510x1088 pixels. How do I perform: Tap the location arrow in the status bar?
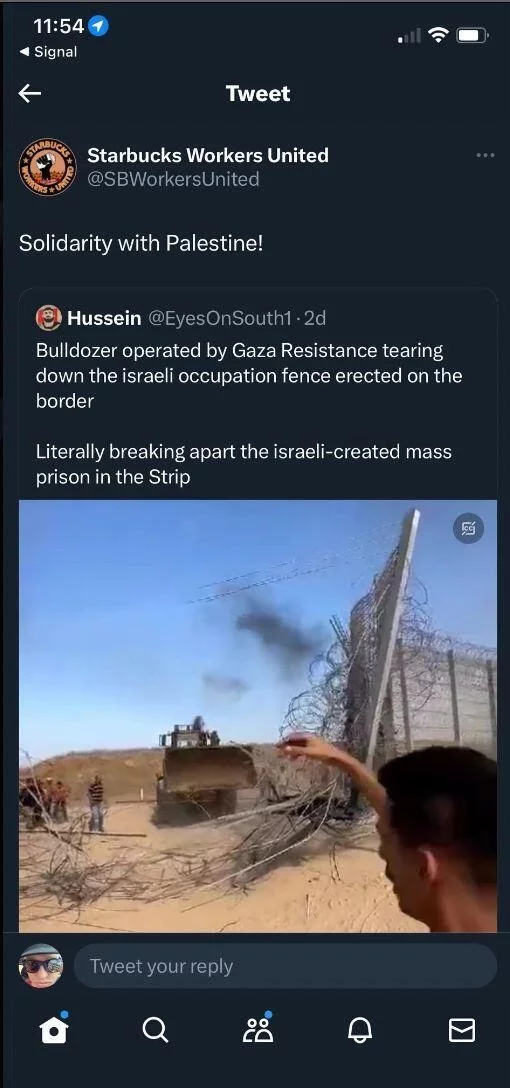click(99, 27)
